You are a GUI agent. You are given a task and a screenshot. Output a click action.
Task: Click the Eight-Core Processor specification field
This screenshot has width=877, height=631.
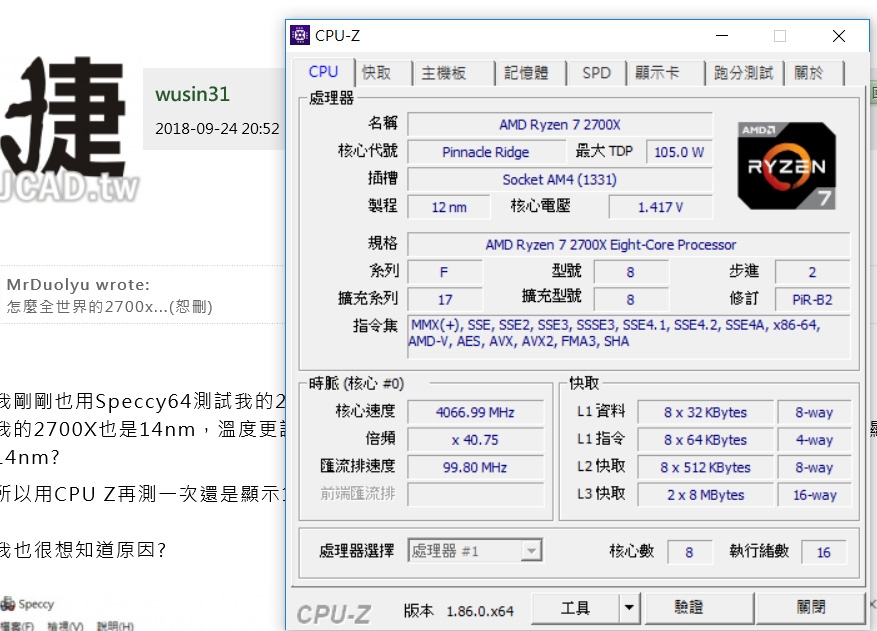629,244
